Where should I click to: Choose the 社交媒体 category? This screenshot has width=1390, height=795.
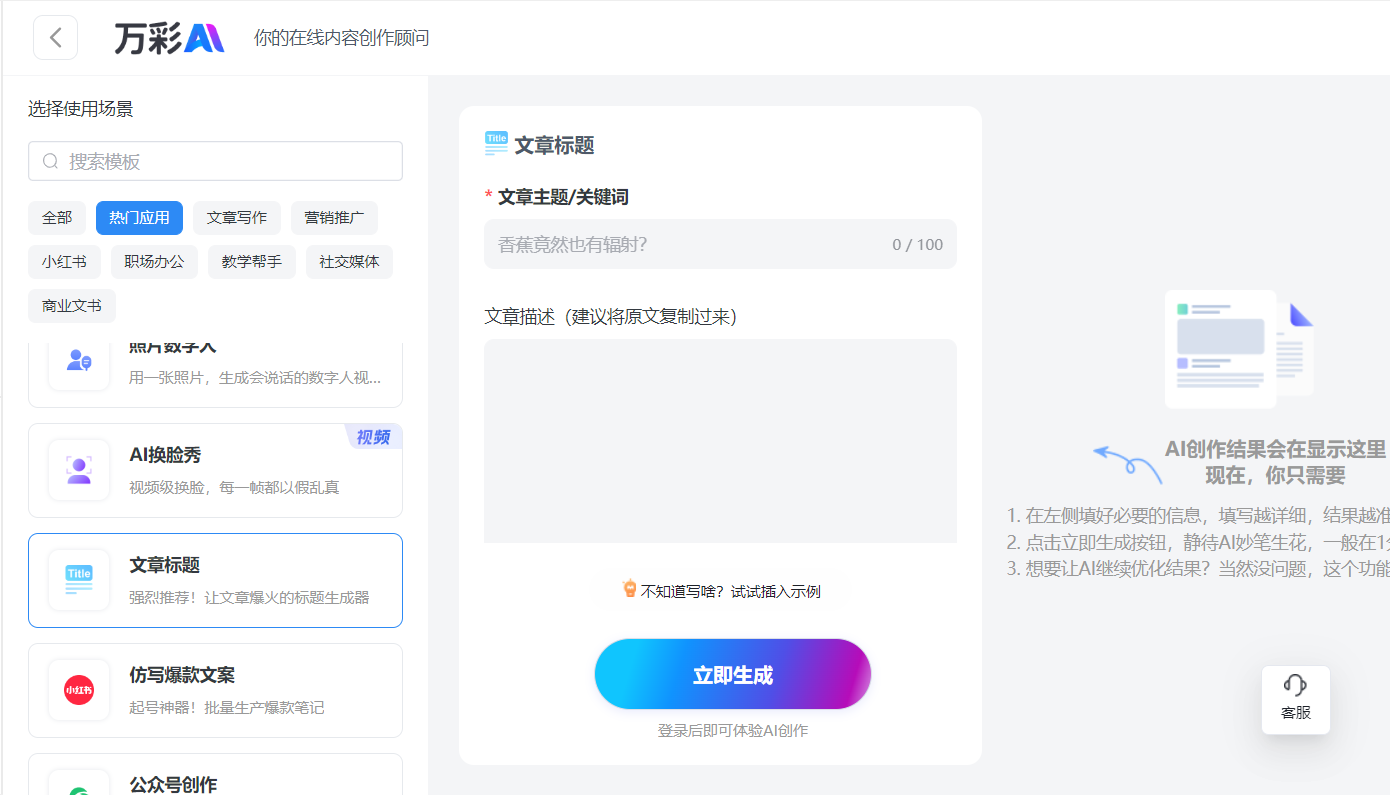pos(349,262)
